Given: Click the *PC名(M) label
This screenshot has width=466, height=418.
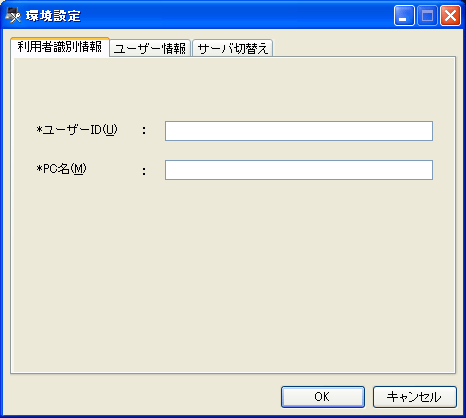Looking at the screenshot, I should pos(61,169).
